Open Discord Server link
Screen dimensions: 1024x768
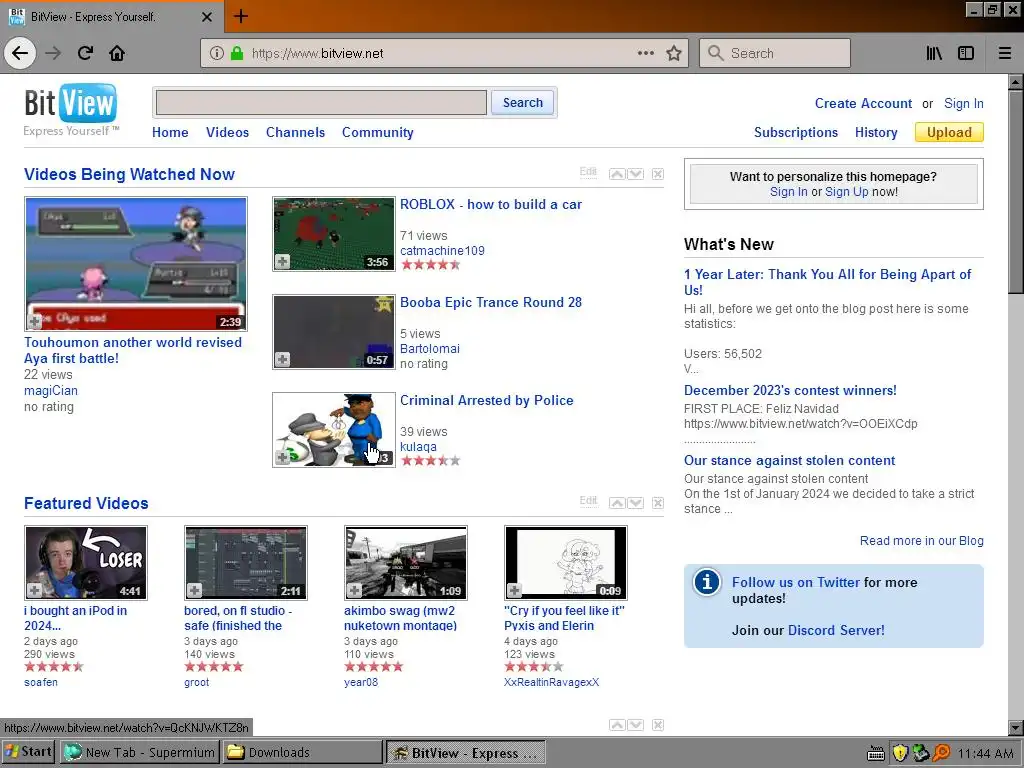tap(836, 630)
